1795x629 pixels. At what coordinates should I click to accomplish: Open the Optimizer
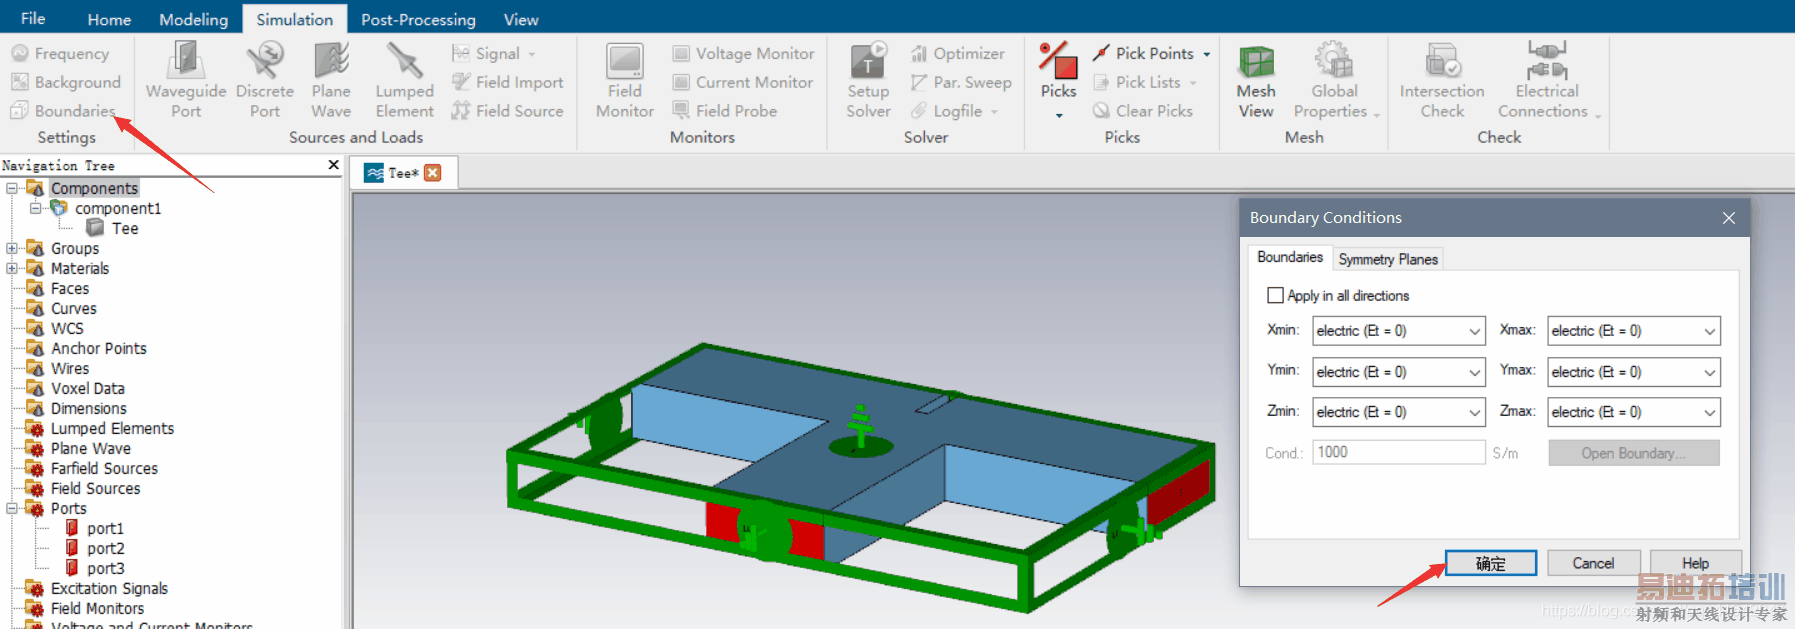click(x=957, y=54)
